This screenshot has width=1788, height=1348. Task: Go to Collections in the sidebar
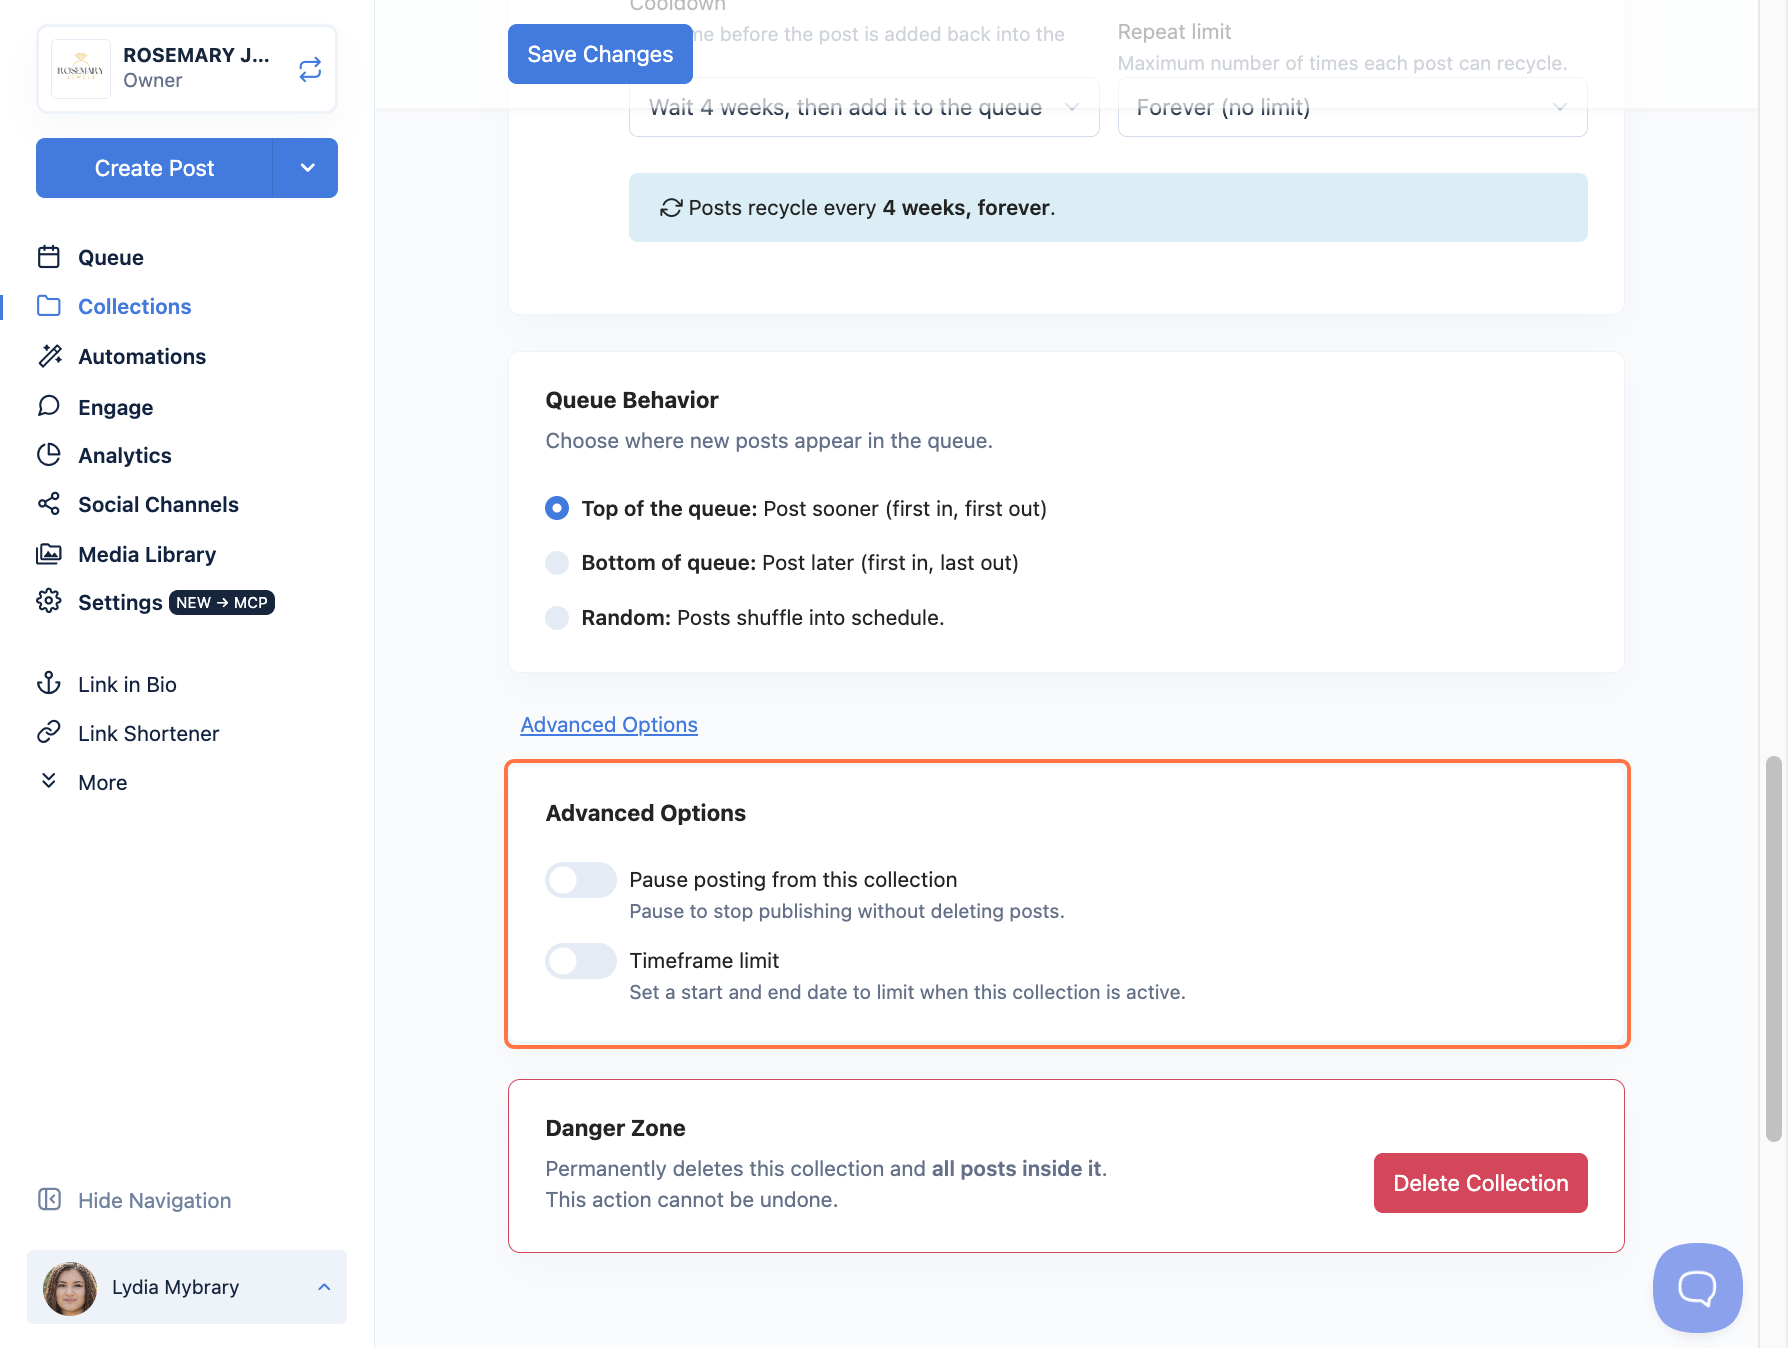pyautogui.click(x=134, y=306)
